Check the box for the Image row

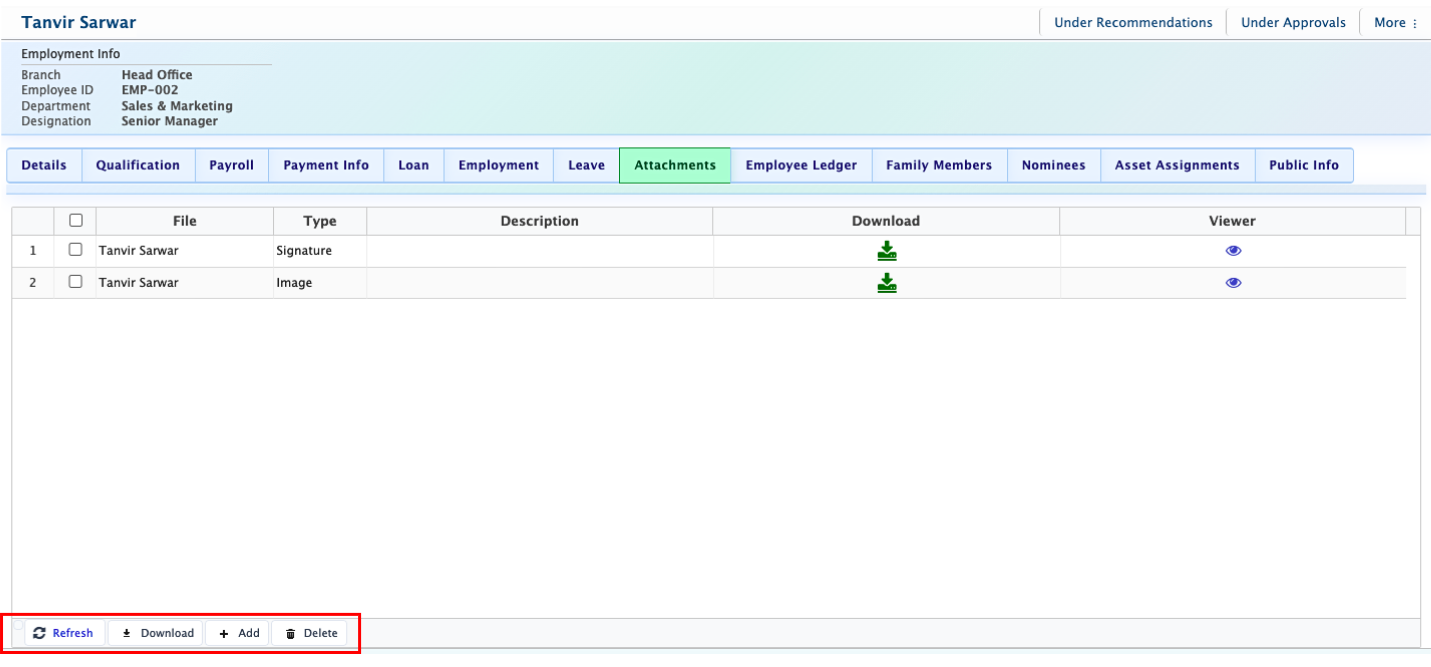point(75,282)
